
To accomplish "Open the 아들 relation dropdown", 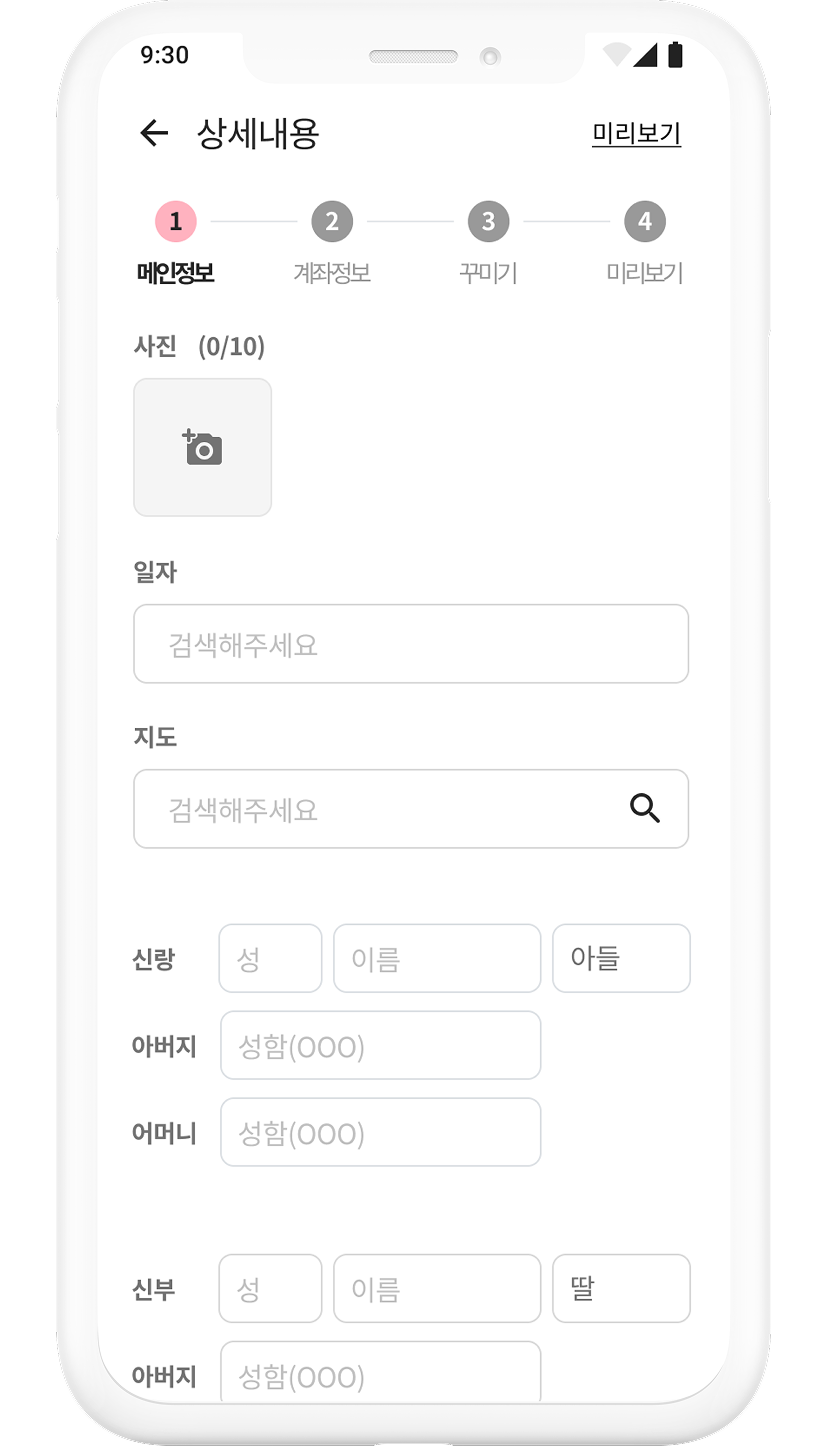I will pos(621,958).
